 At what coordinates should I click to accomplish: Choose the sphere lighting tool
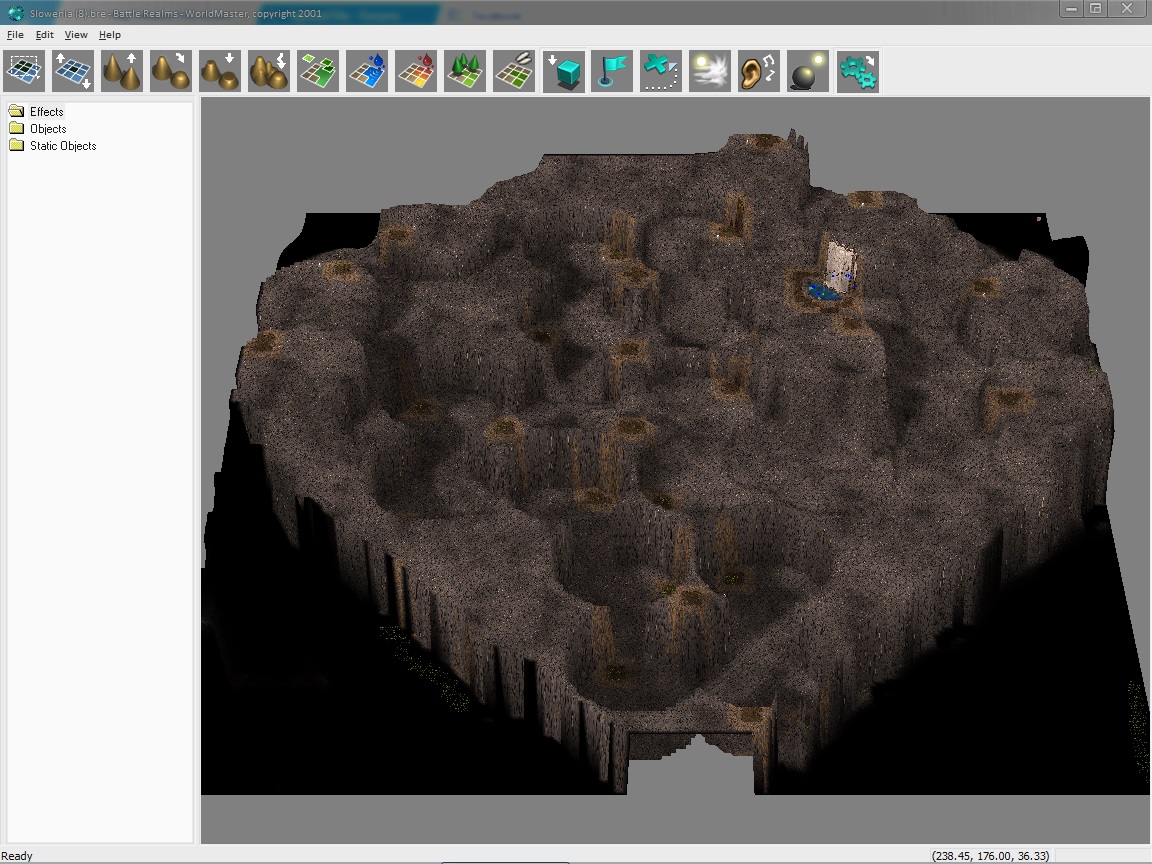coord(807,71)
